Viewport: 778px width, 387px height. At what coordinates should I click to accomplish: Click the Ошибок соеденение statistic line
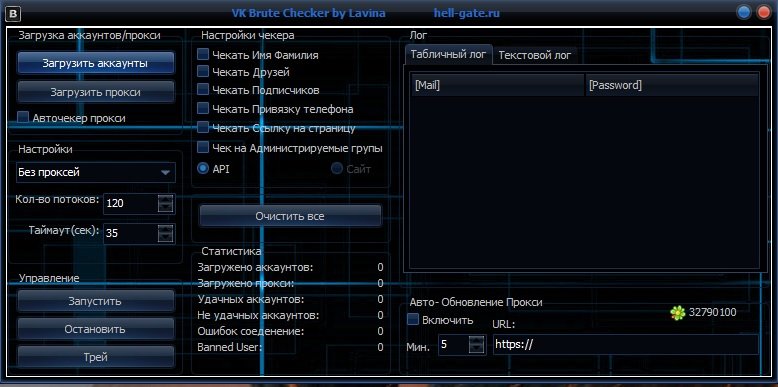[x=290, y=331]
